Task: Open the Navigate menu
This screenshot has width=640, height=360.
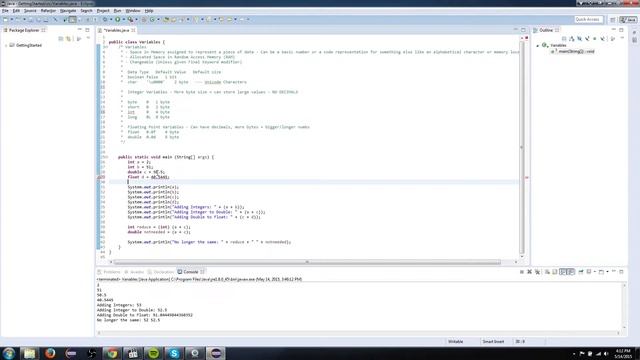Action: pyautogui.click(x=68, y=11)
